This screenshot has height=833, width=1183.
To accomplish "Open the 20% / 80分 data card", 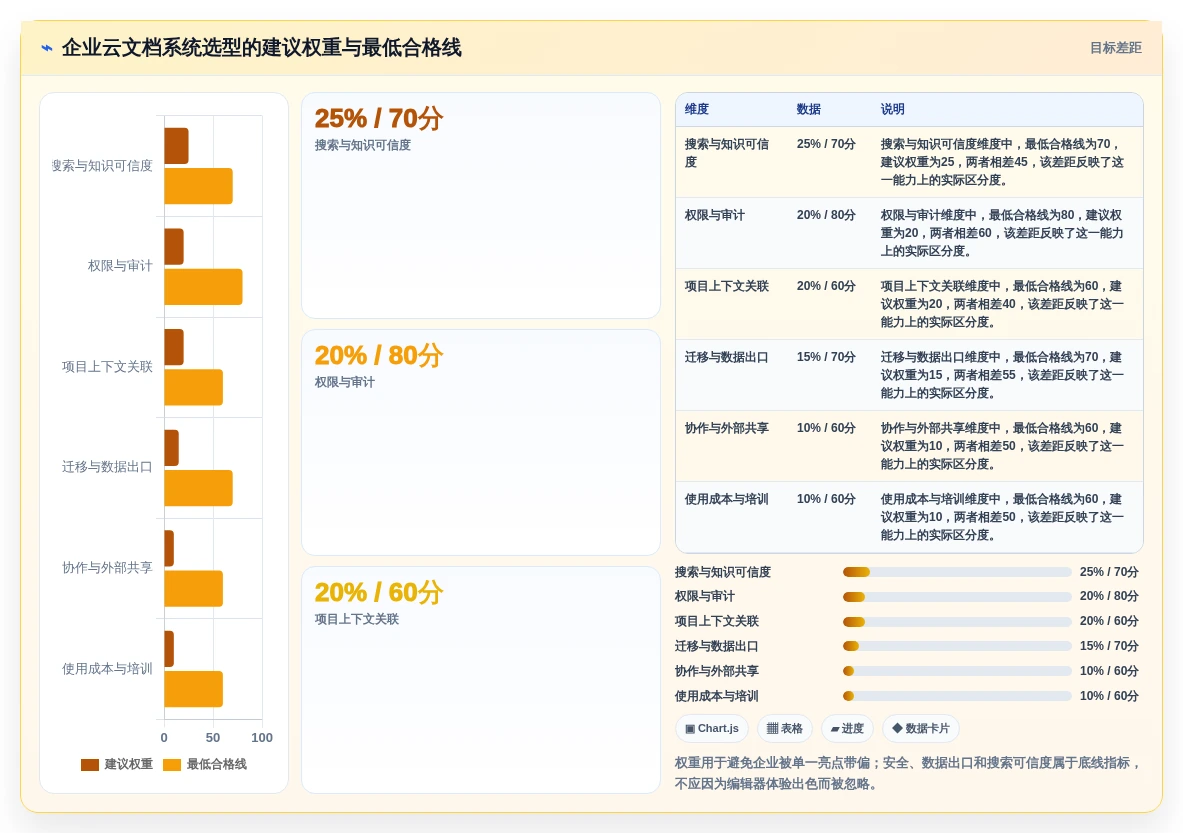I will tap(481, 442).
